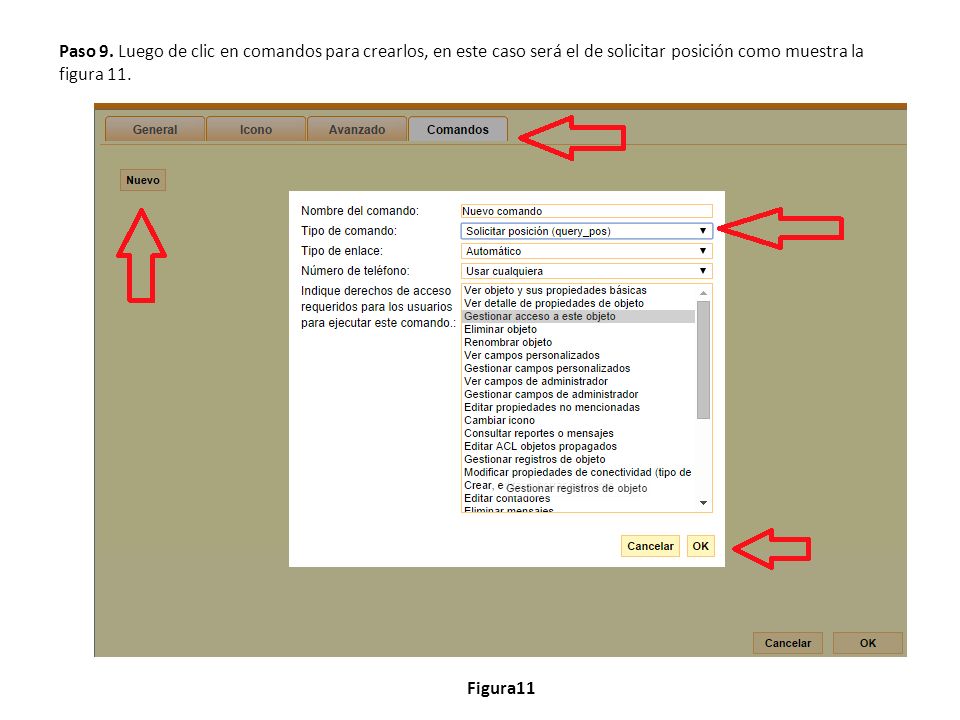Click the access list scroll-up arrow
Image resolution: width=960 pixels, height=720 pixels.
[x=703, y=293]
